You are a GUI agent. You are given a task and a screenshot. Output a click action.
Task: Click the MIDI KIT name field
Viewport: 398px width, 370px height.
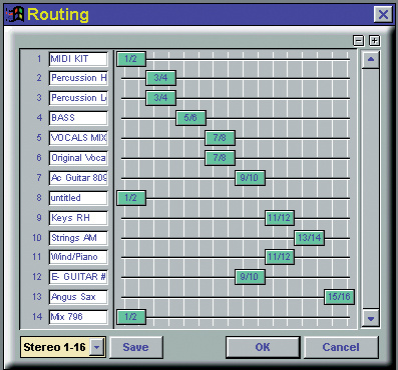click(x=78, y=59)
